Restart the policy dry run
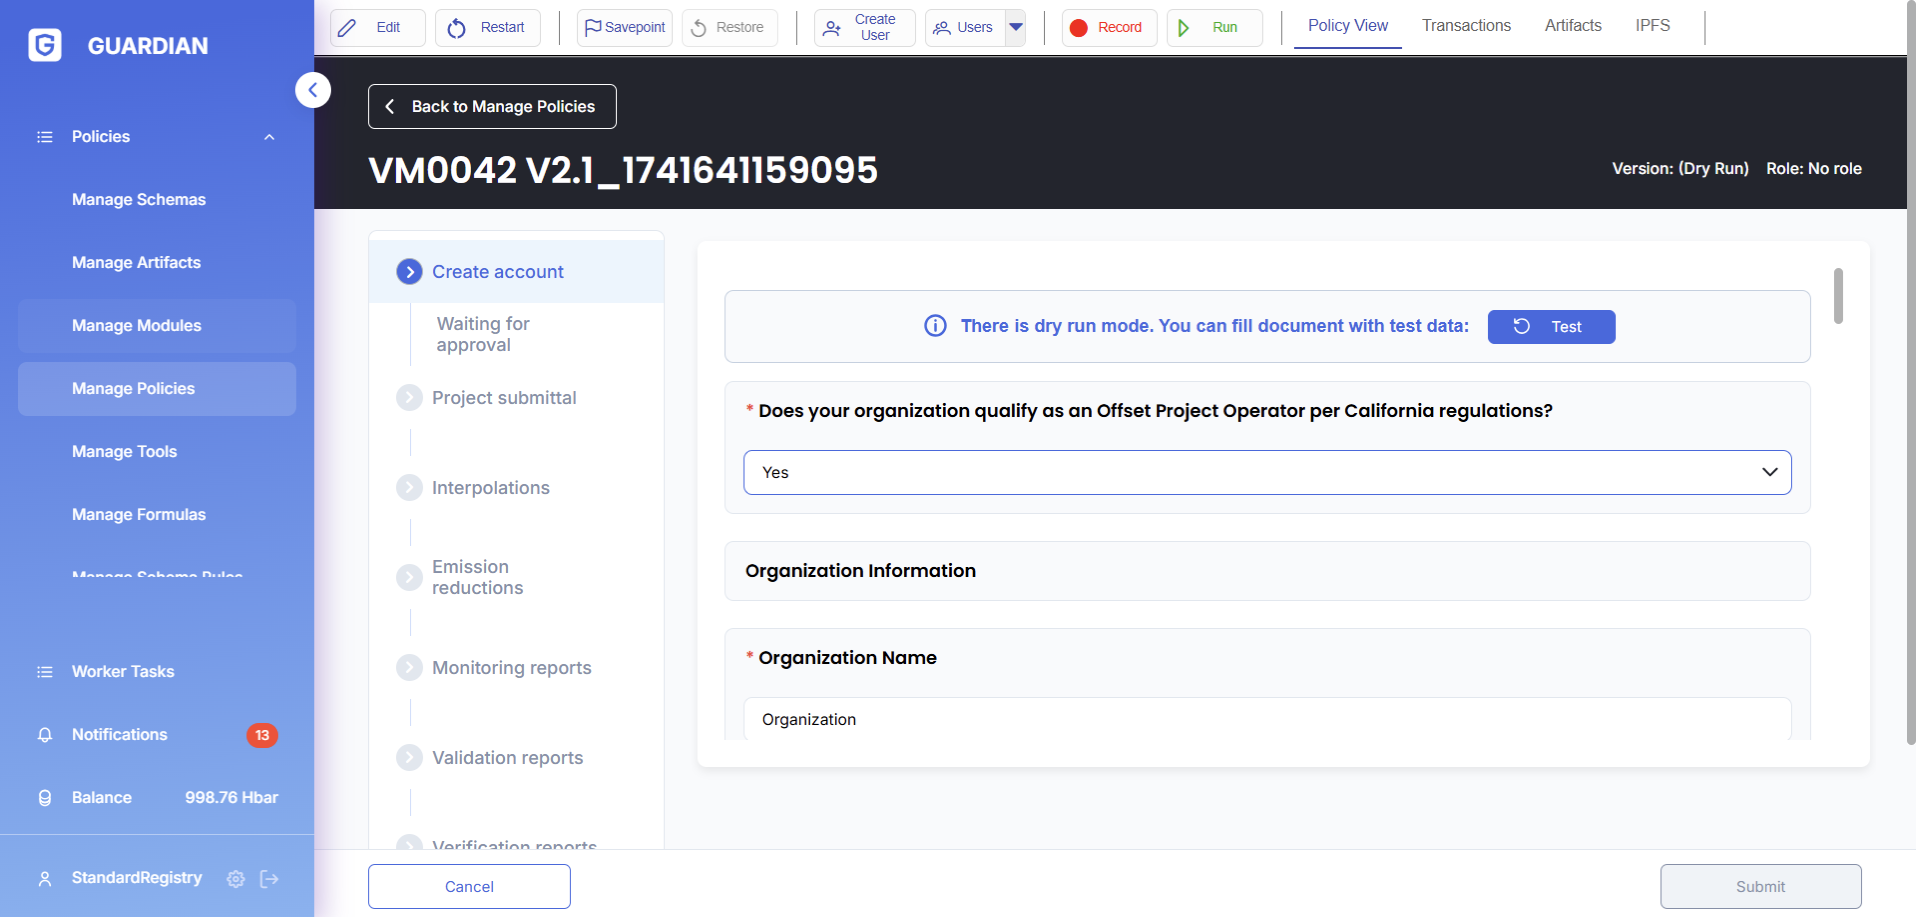1916x917 pixels. (487, 28)
